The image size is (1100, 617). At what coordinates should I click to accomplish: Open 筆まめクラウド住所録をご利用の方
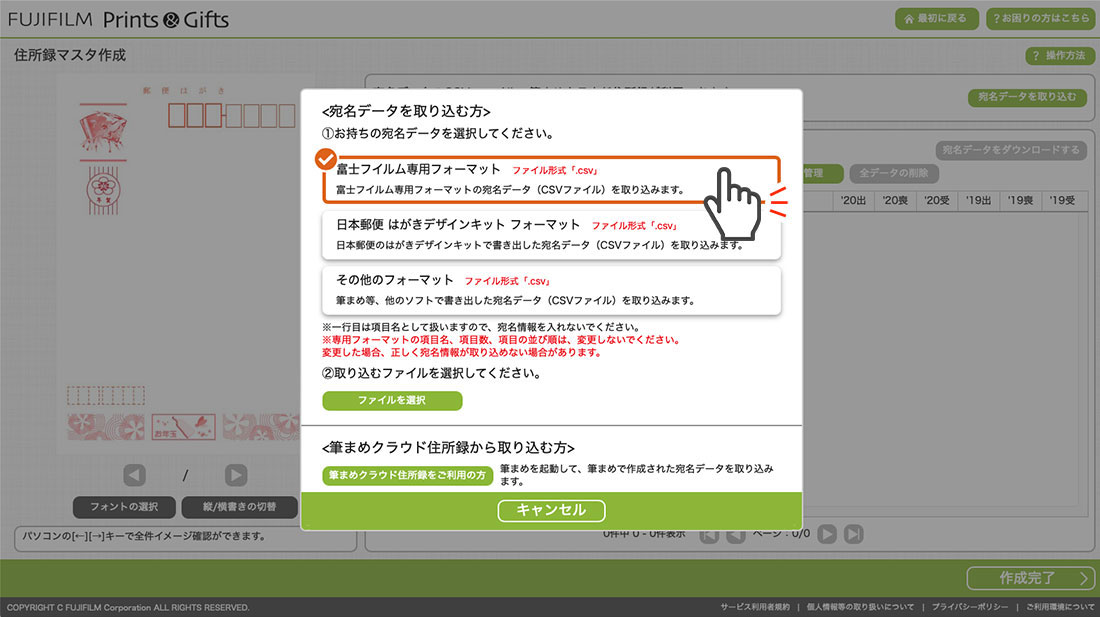tap(409, 475)
